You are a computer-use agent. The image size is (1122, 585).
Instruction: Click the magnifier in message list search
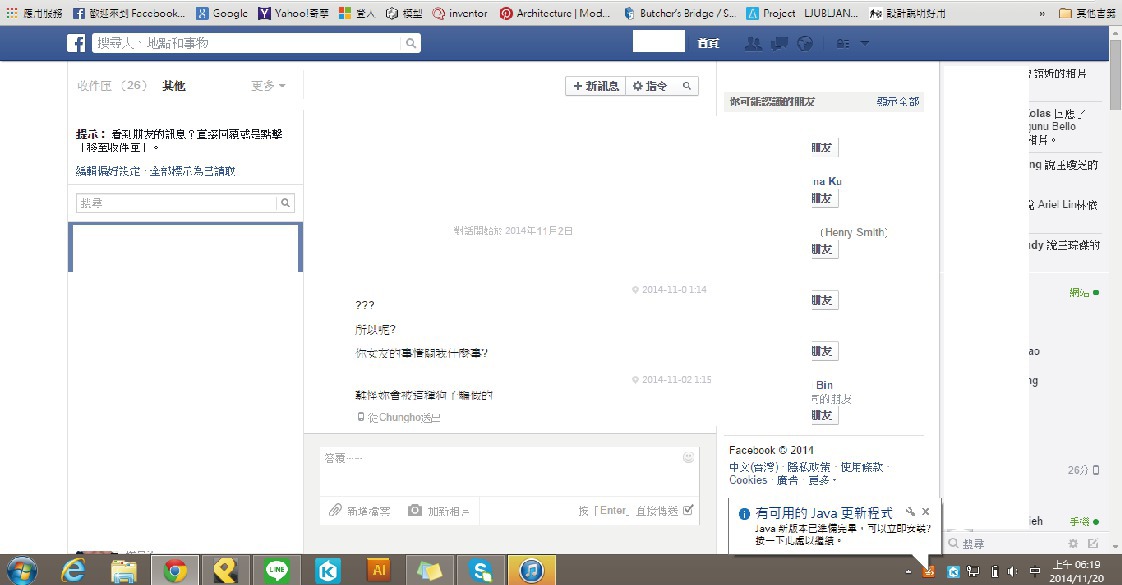[x=286, y=203]
